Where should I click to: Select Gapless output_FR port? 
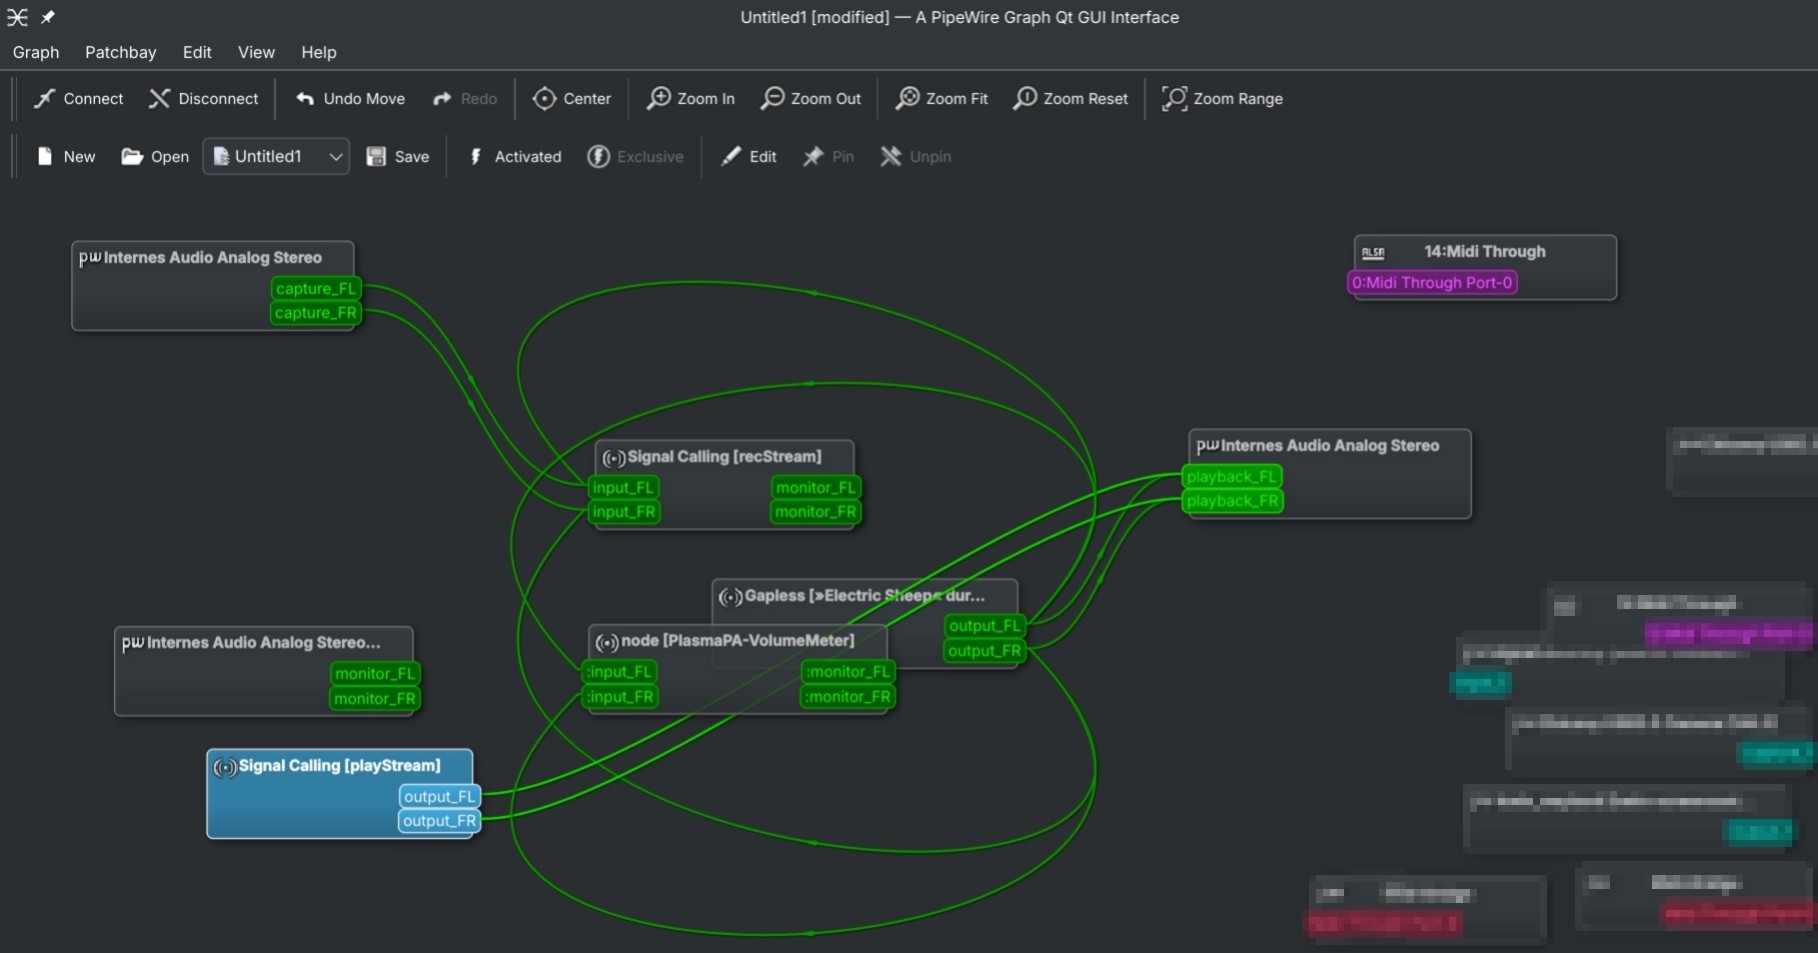(x=984, y=651)
